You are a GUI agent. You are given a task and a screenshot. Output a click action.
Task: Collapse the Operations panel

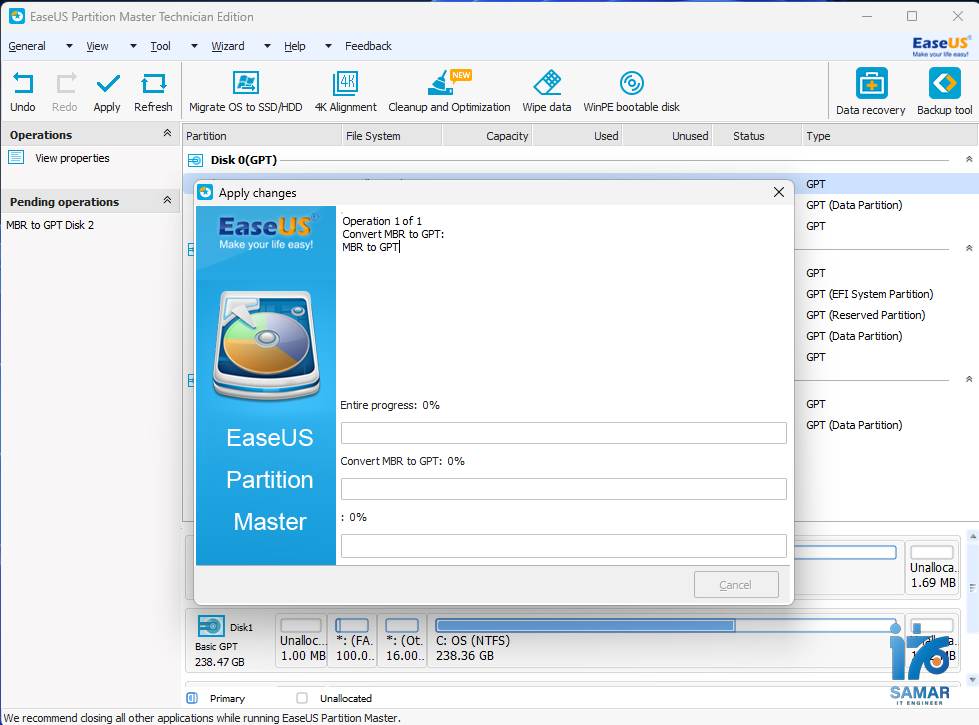(x=167, y=134)
